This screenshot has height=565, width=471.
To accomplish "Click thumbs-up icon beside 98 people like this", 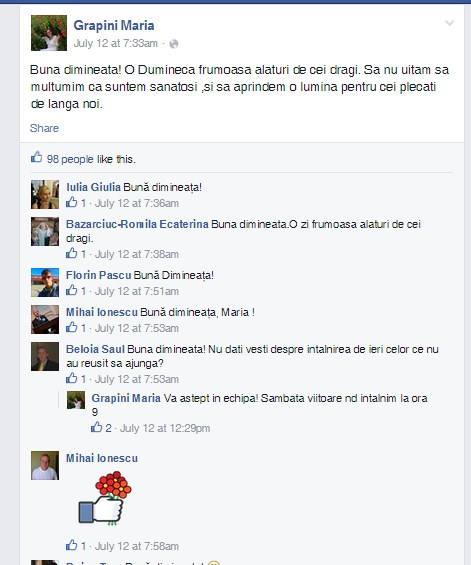I will tap(36, 157).
